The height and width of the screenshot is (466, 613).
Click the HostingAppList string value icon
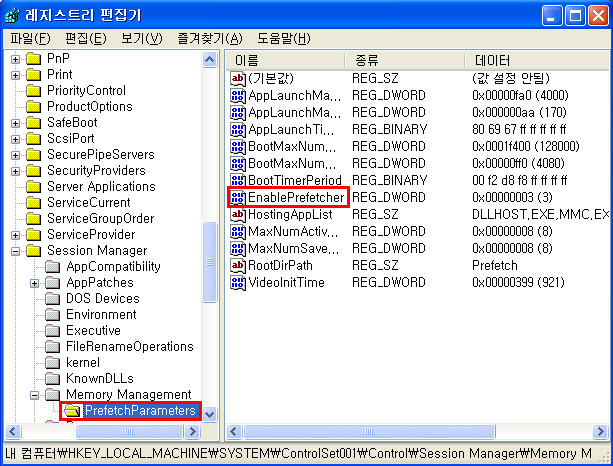point(238,215)
